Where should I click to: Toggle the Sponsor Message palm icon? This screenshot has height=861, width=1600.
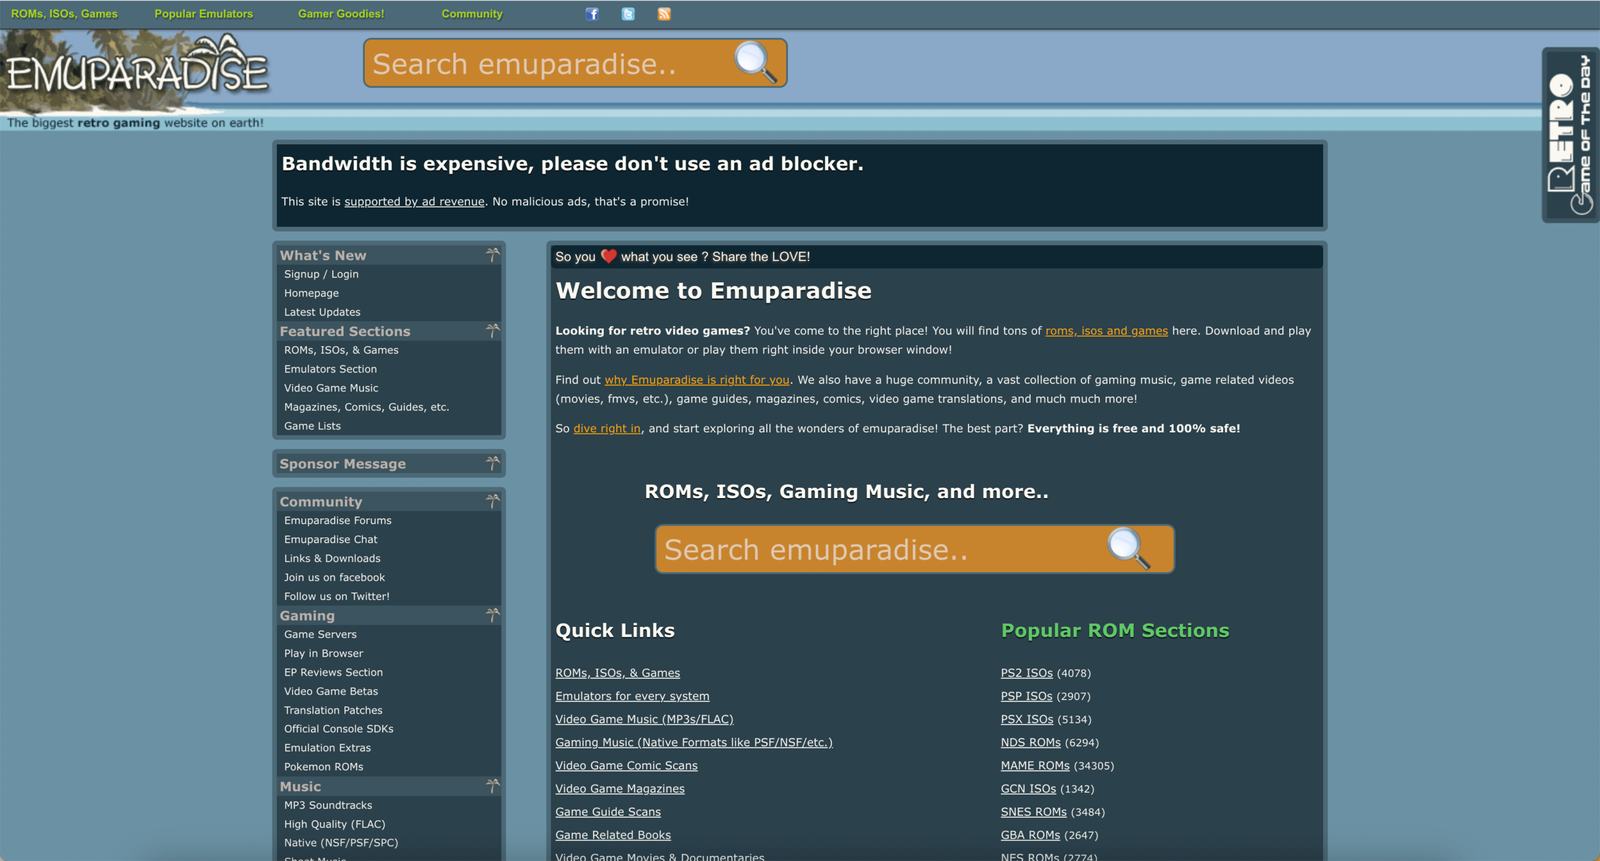click(x=492, y=463)
